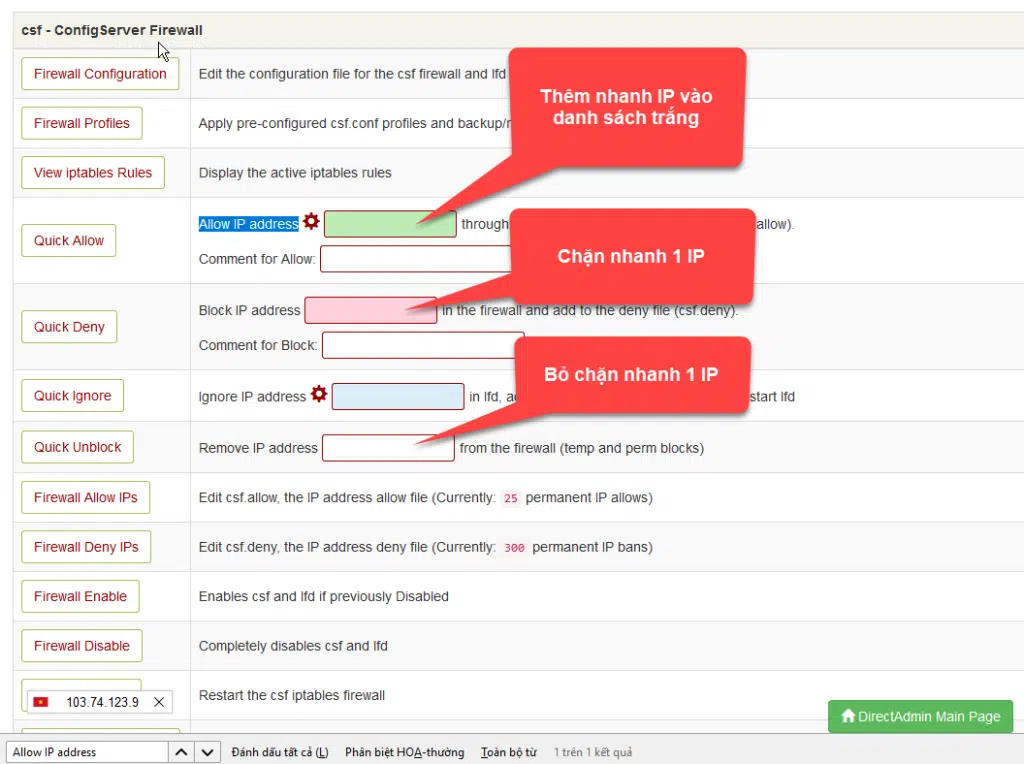The image size is (1024, 764).
Task: Click the gear icon beside Ignore IP address
Action: pos(319,395)
